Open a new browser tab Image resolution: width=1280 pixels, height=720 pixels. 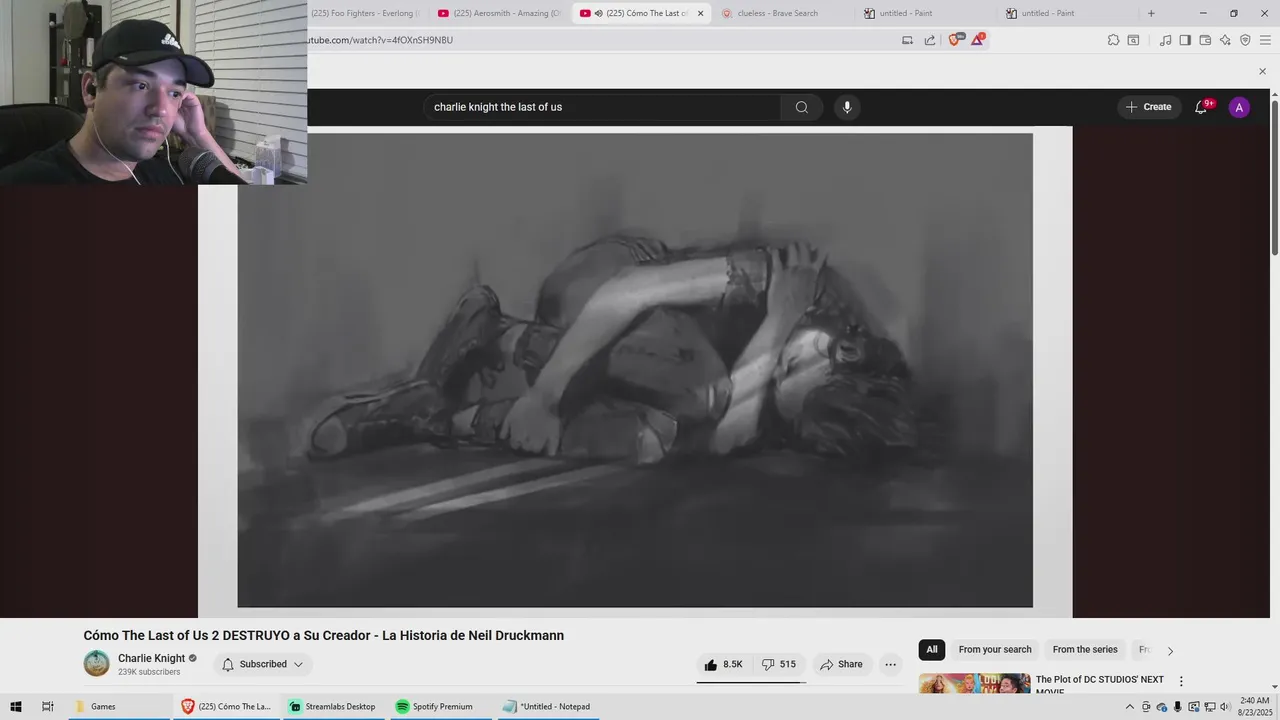coord(1151,13)
